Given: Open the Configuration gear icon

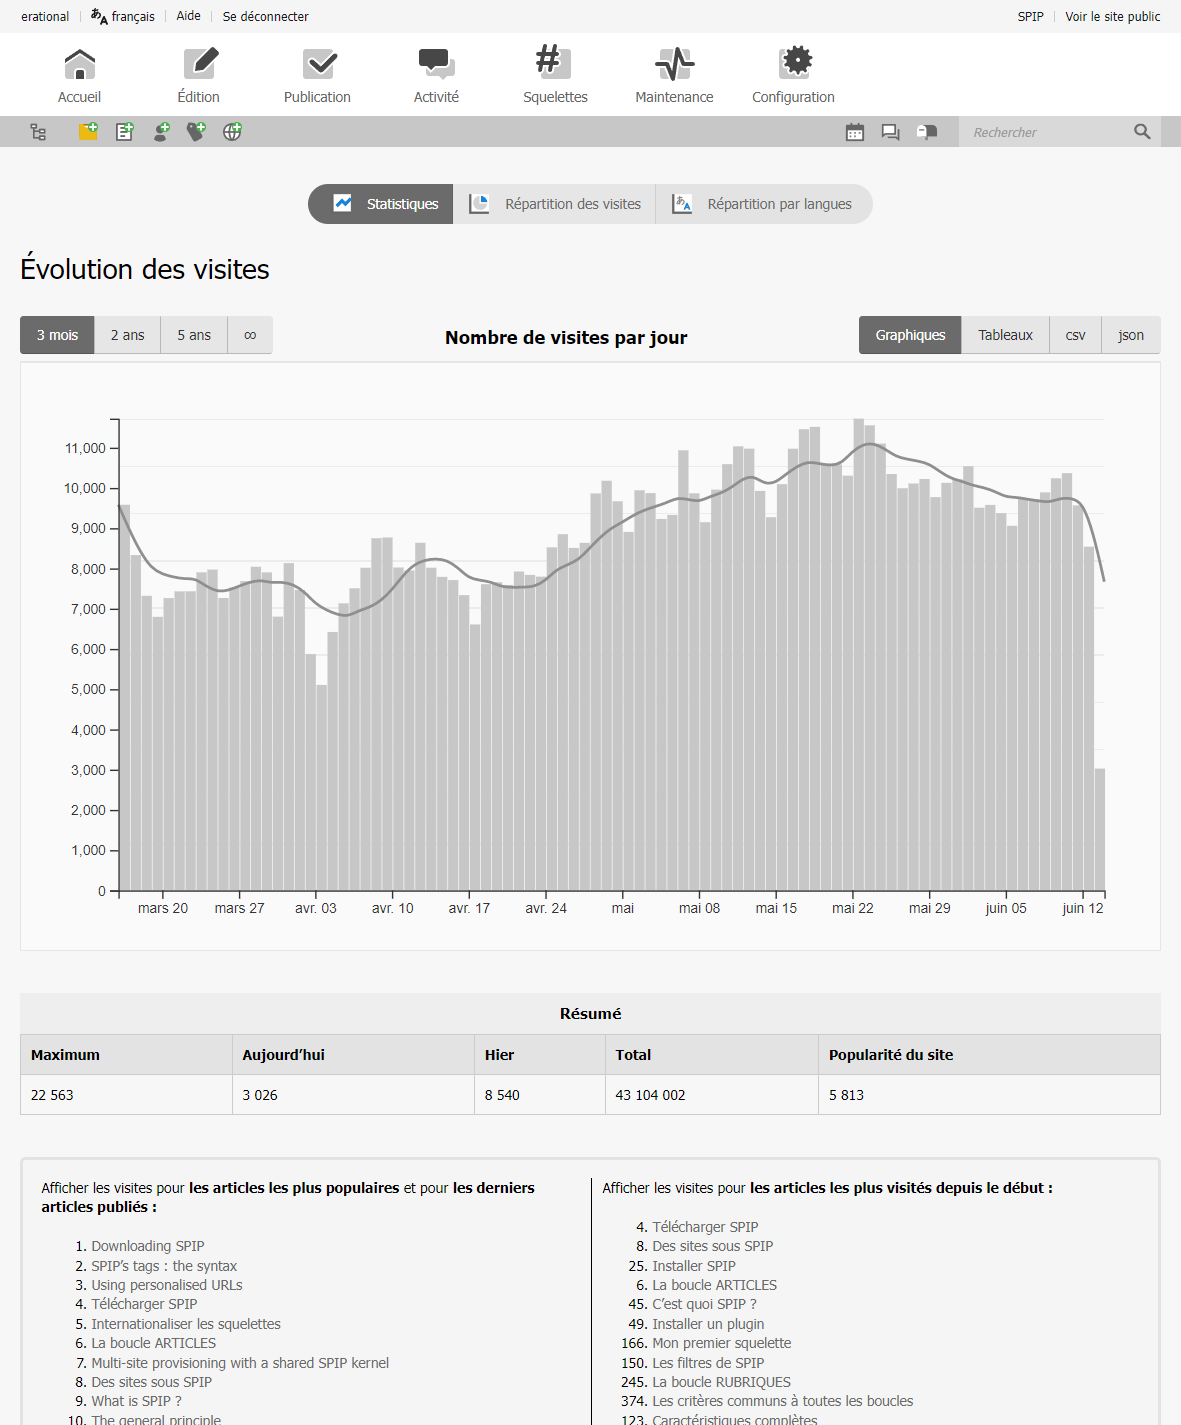Looking at the screenshot, I should click(794, 63).
